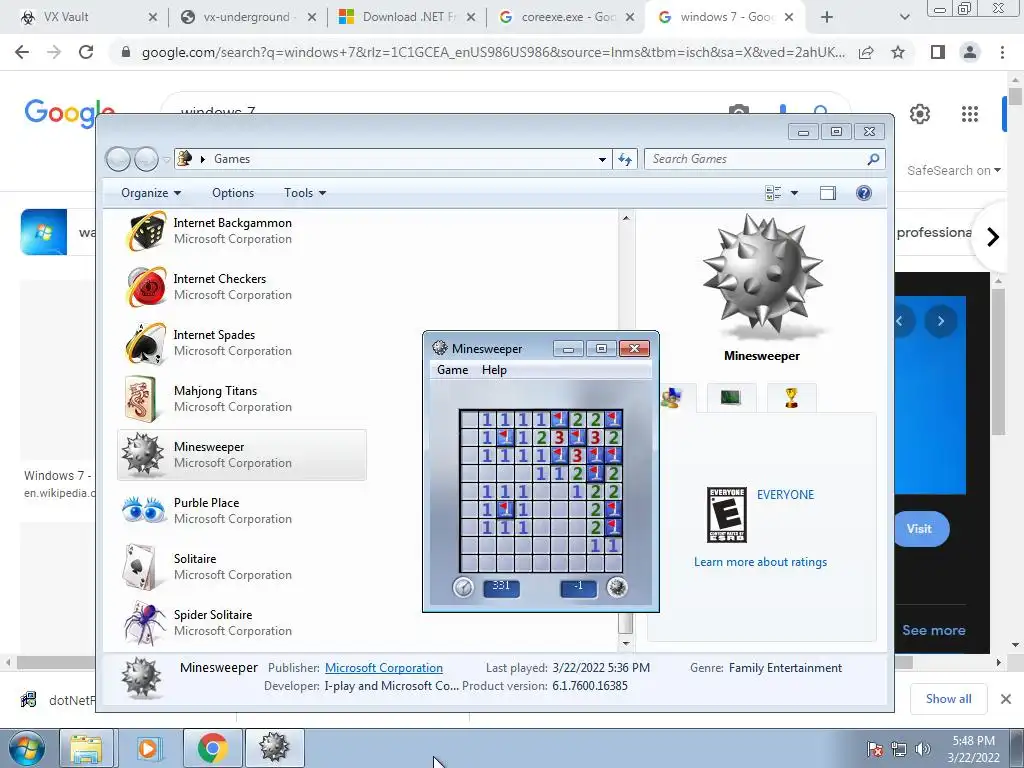
Task: Click Learn more about ratings link
Action: coord(760,562)
